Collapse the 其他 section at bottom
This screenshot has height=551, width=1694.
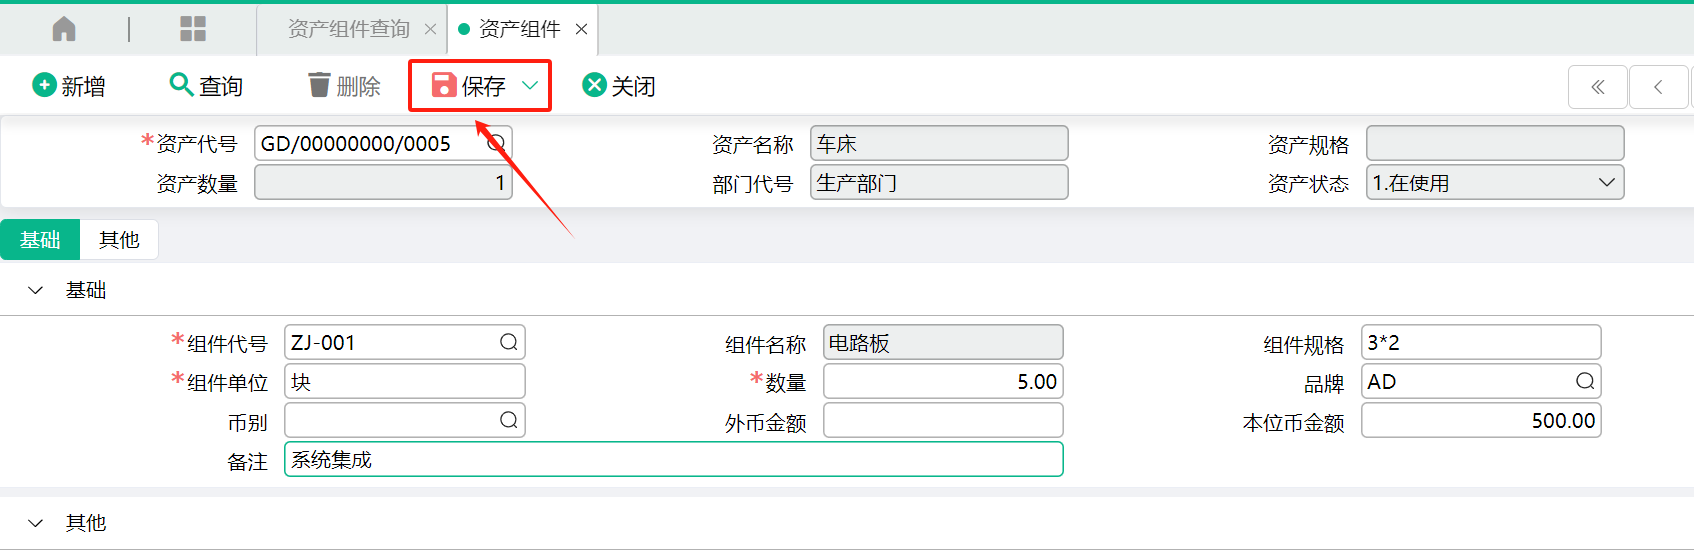(x=36, y=523)
